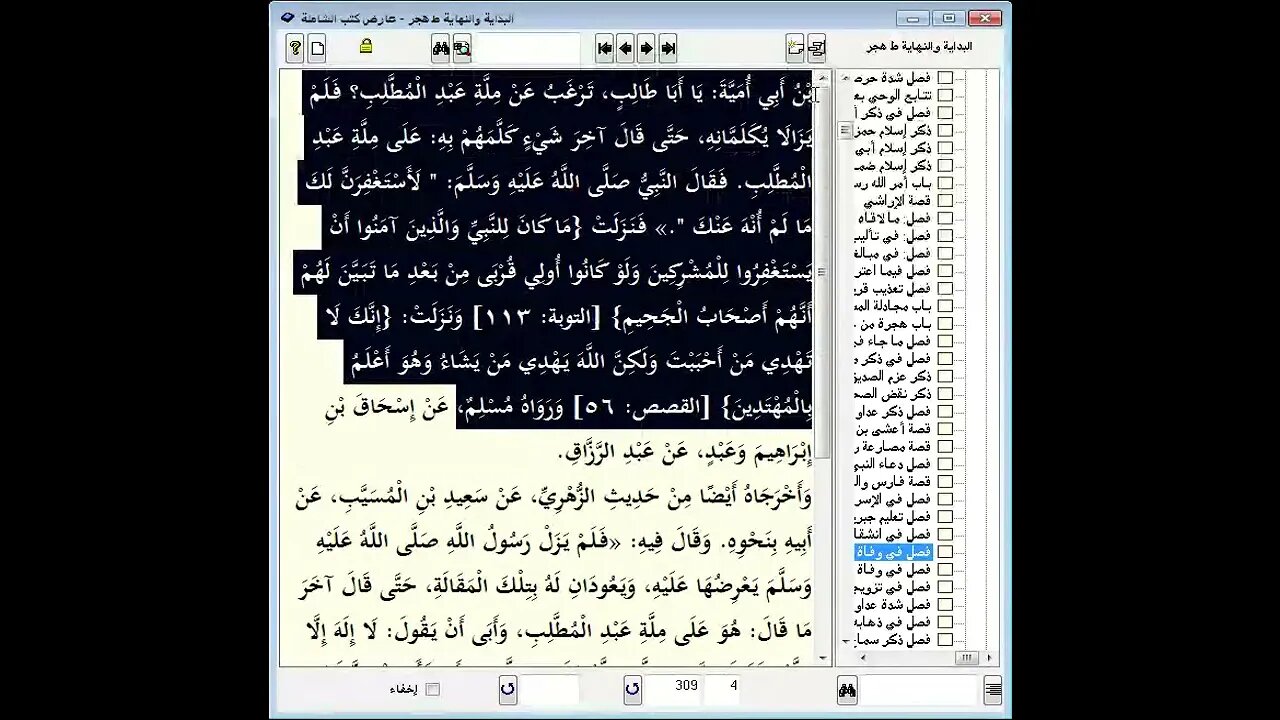Screen dimensions: 1280x720
Task: Click the left arrow navigation button
Action: 626,47
